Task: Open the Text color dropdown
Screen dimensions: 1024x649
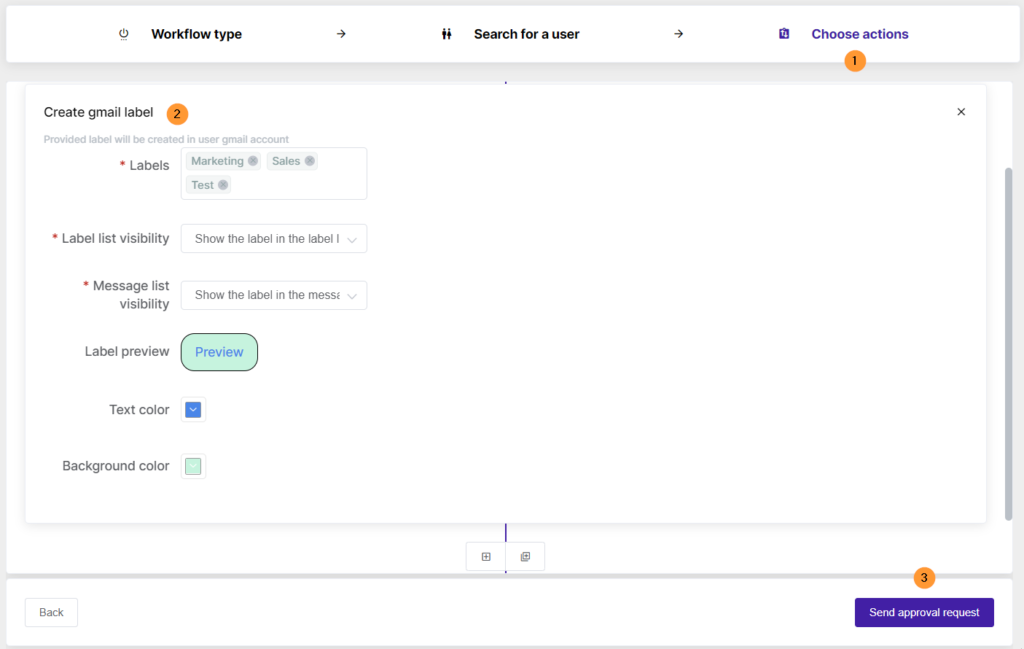Action: (x=192, y=409)
